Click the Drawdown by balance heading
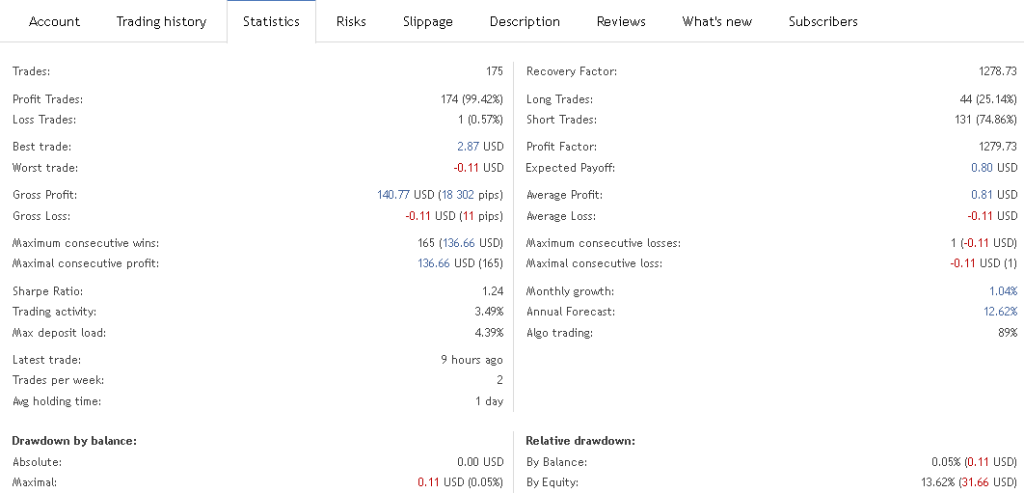The width and height of the screenshot is (1024, 493). (x=74, y=441)
